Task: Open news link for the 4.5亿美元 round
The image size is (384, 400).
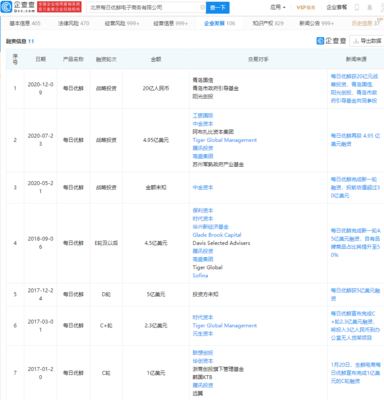Action: click(356, 243)
